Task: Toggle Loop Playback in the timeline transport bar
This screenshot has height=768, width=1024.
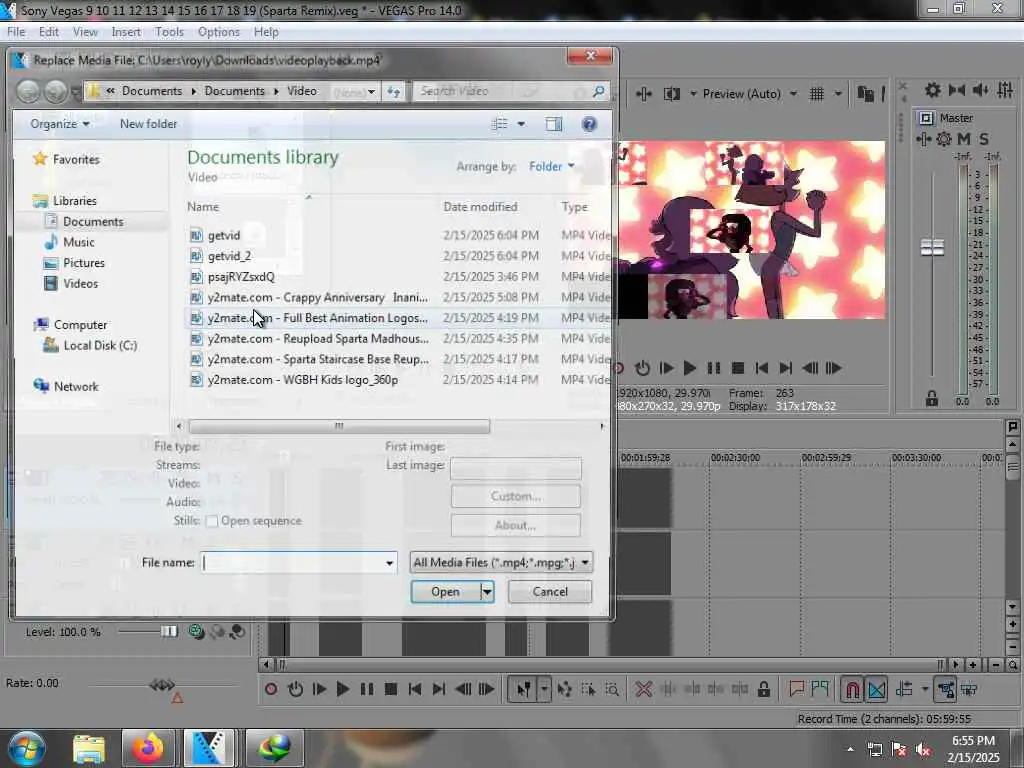Action: tap(295, 689)
